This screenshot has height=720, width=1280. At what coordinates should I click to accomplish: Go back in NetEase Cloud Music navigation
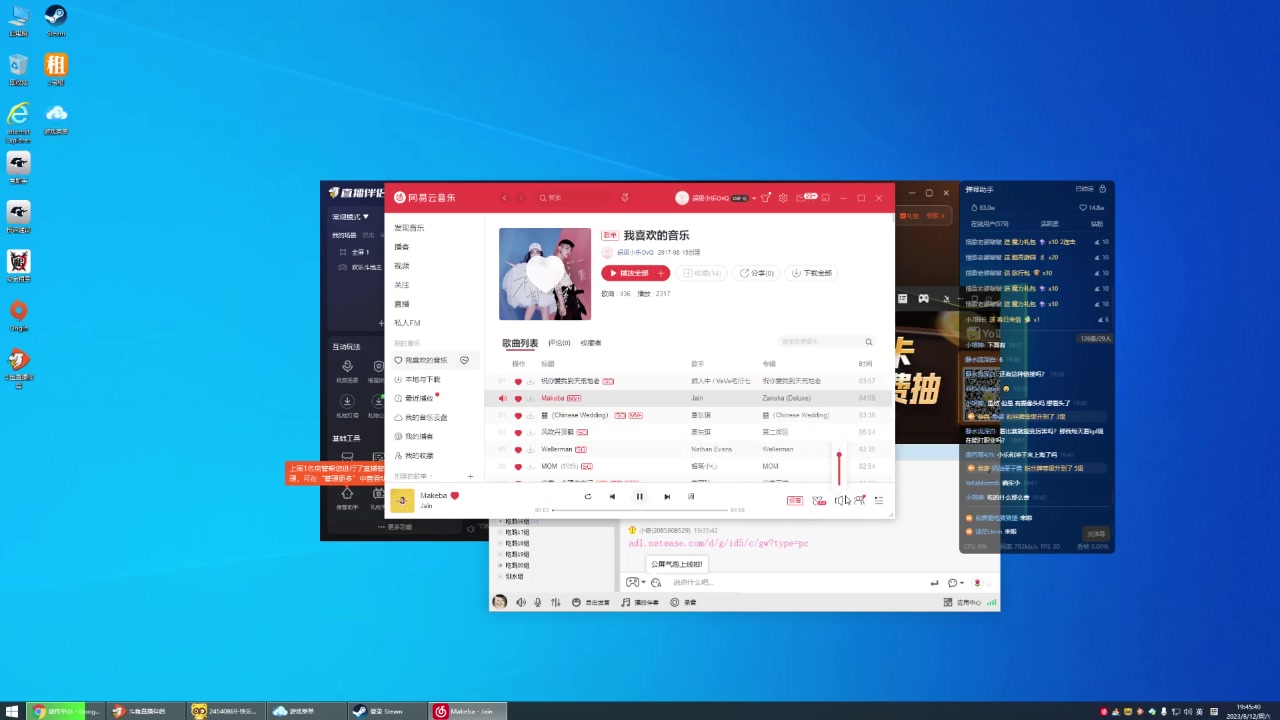coord(504,198)
